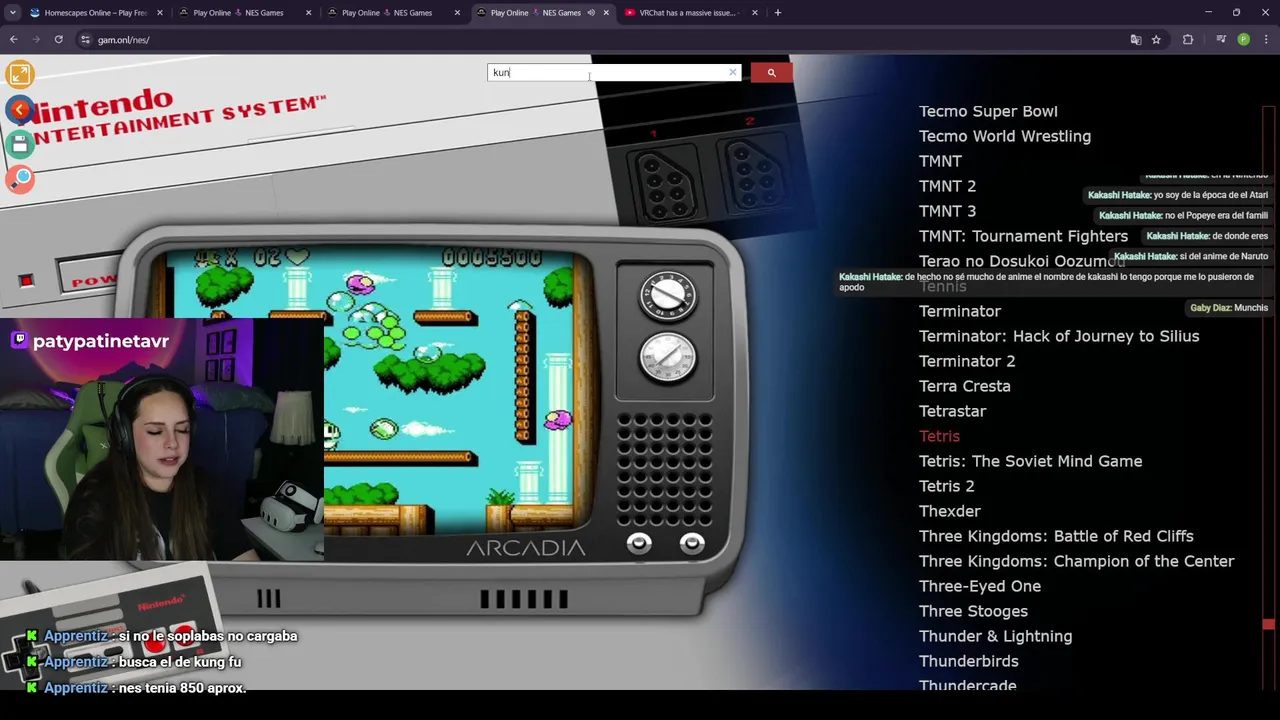Screen dimensions: 1280x720
Task: Open Terminator 2 from the game list
Action: (x=967, y=361)
